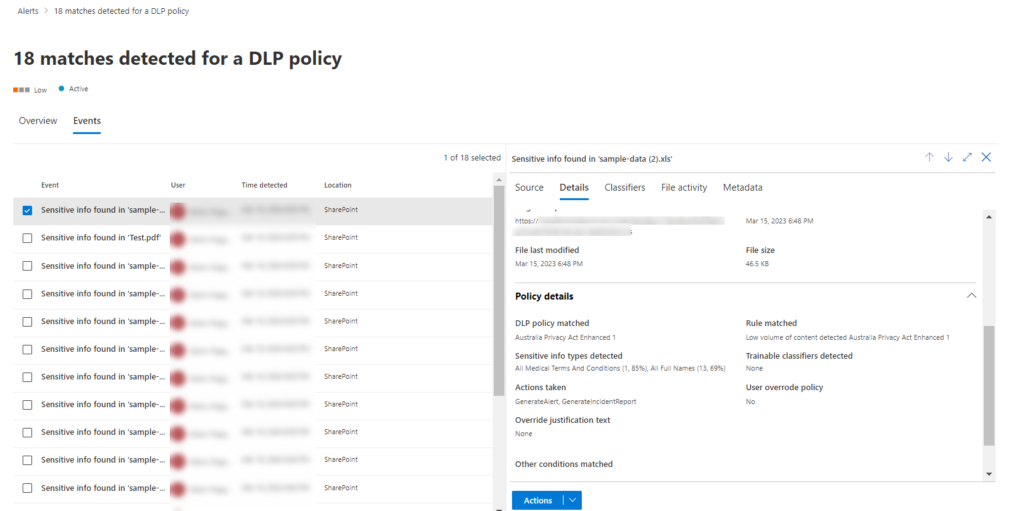Go to previous event with up arrow

click(x=929, y=158)
